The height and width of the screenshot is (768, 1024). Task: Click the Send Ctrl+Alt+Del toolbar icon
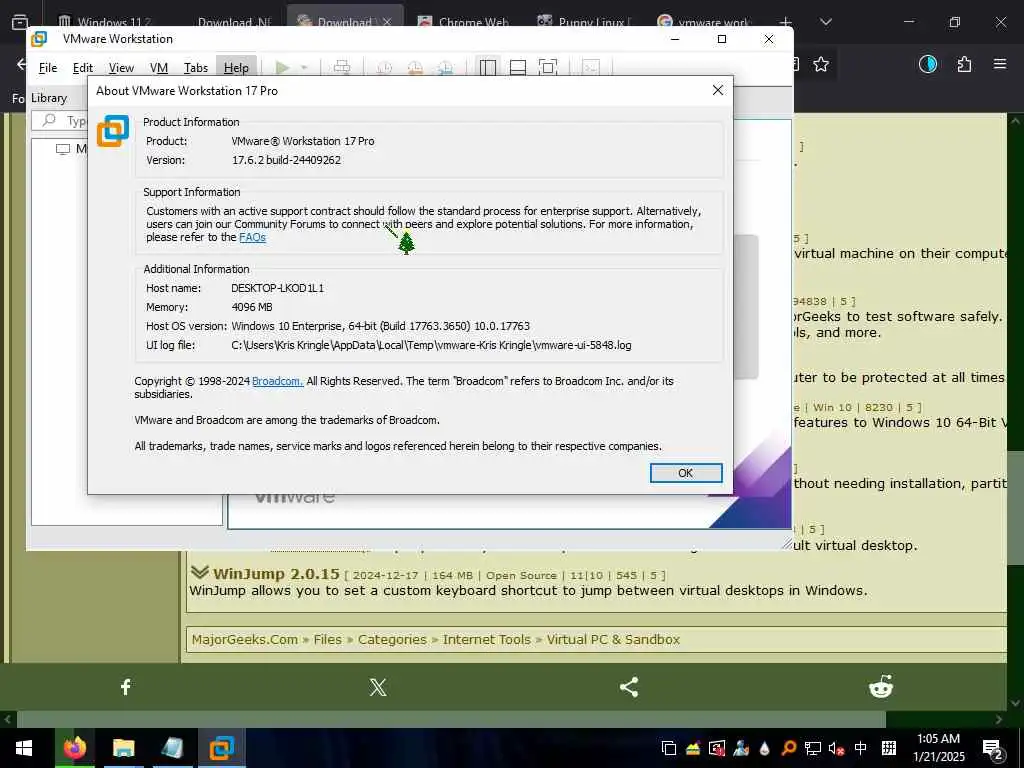[342, 67]
